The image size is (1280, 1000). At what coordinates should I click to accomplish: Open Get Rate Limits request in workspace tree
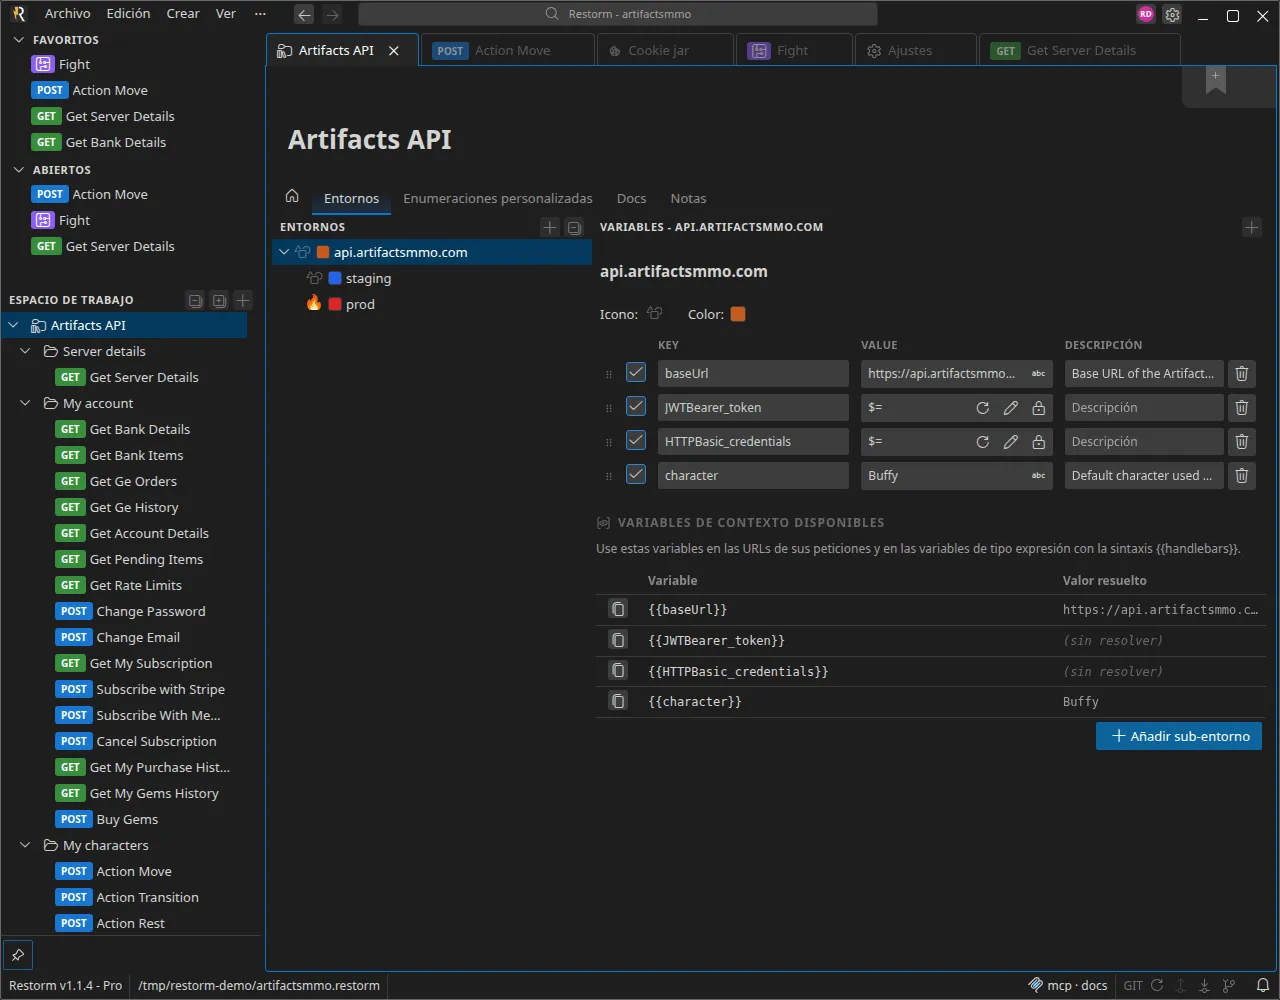click(136, 585)
